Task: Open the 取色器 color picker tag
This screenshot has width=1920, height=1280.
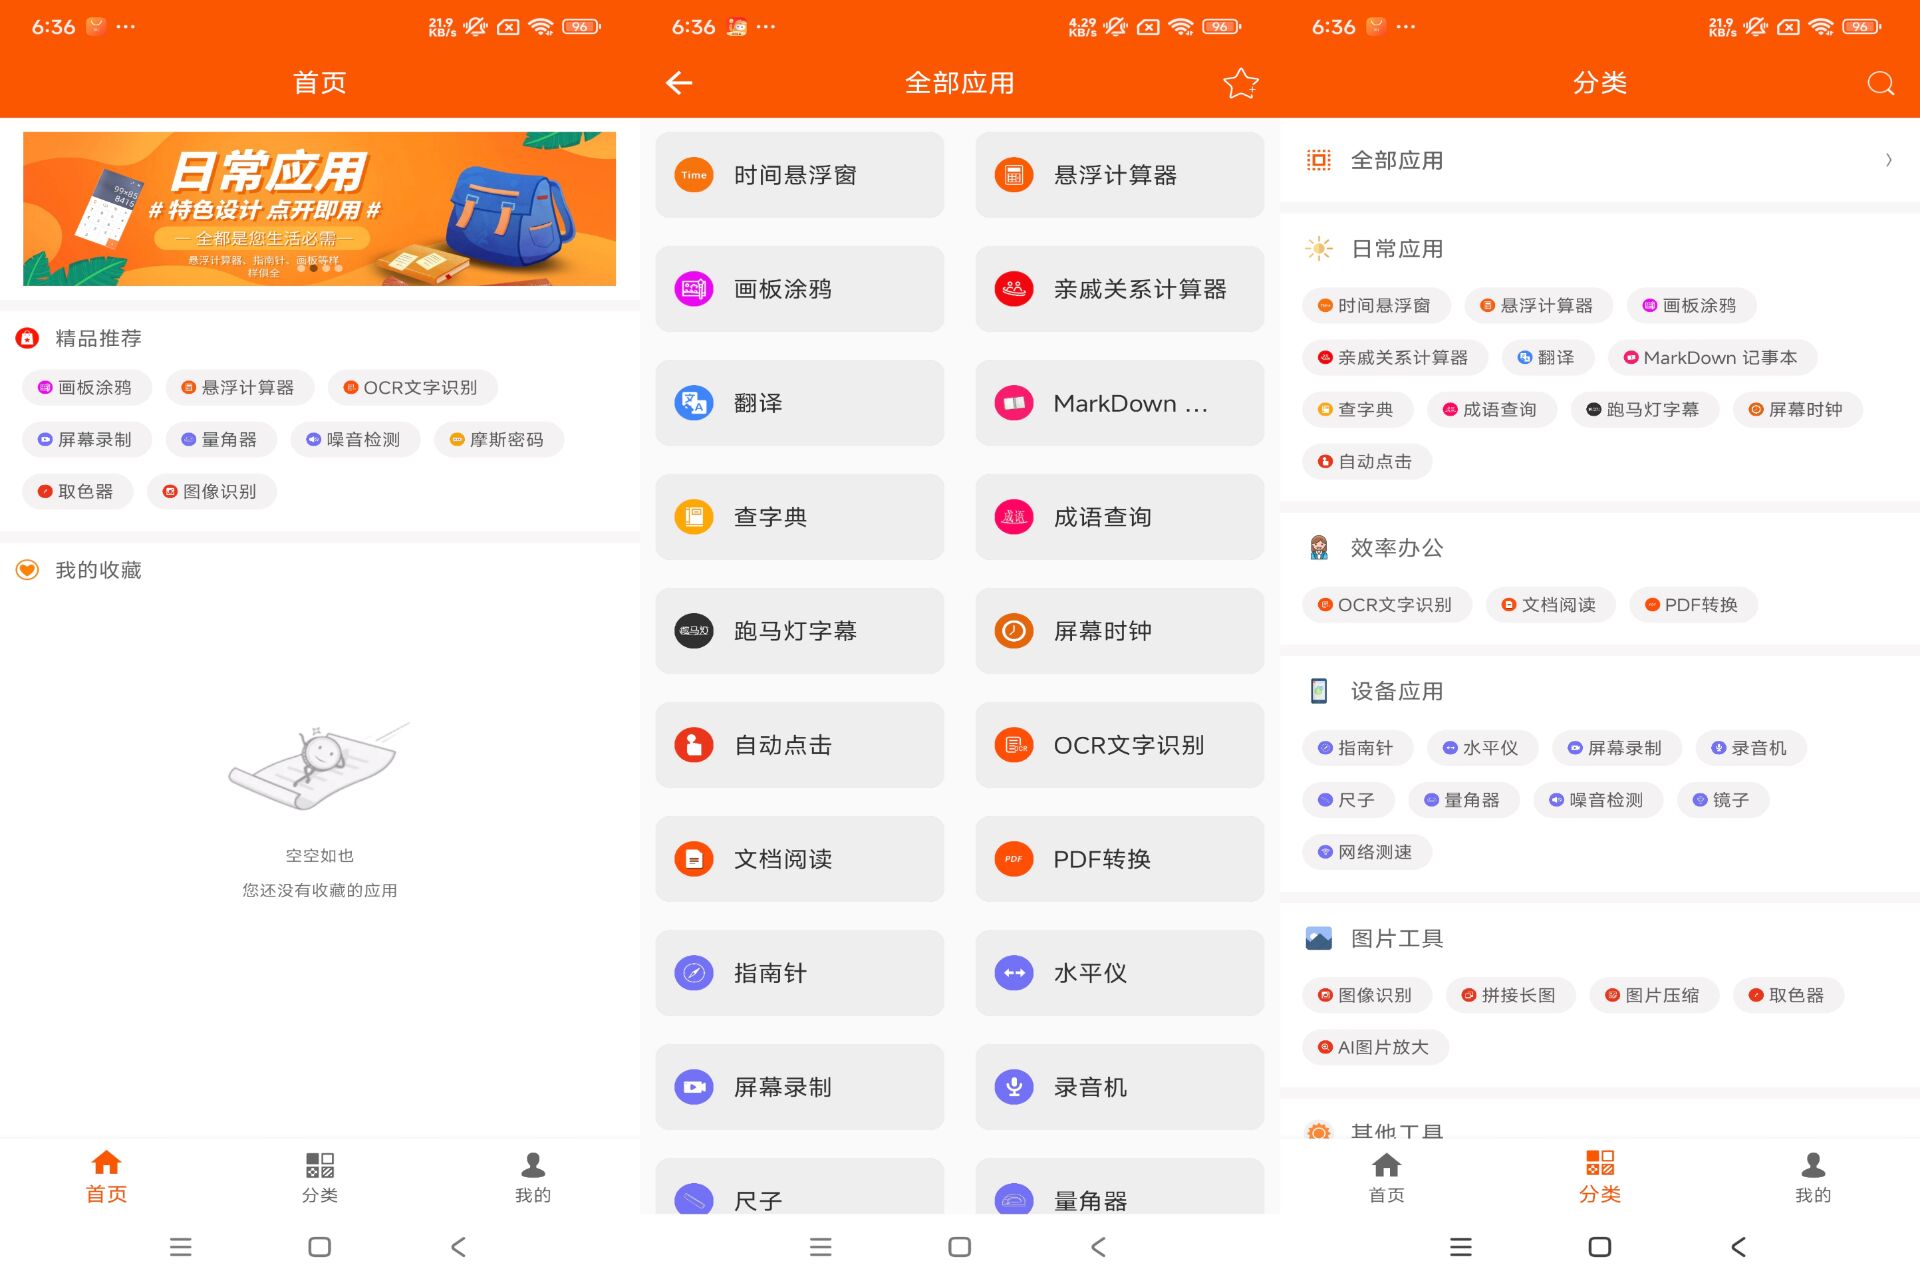Action: coord(77,491)
